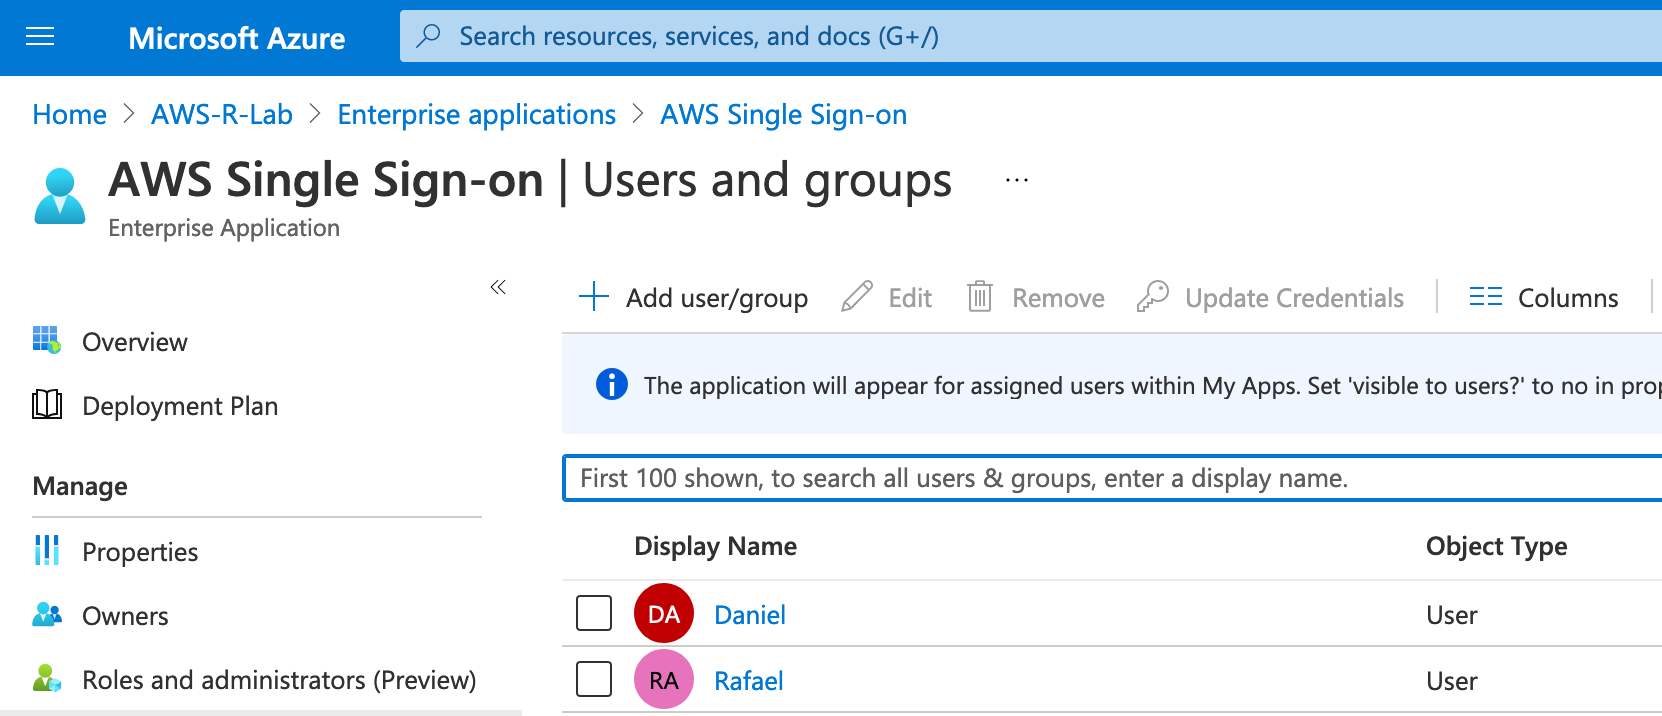
Task: Click the Update Credentials key icon
Action: coord(1152,296)
